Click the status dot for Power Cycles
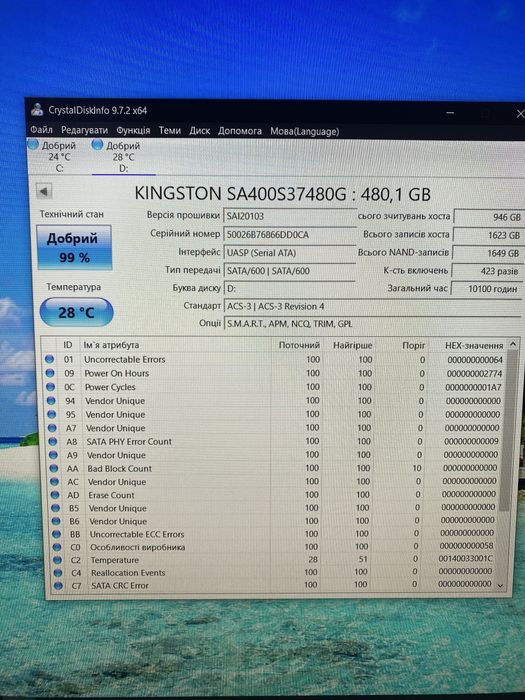This screenshot has width=525, height=700. point(51,387)
